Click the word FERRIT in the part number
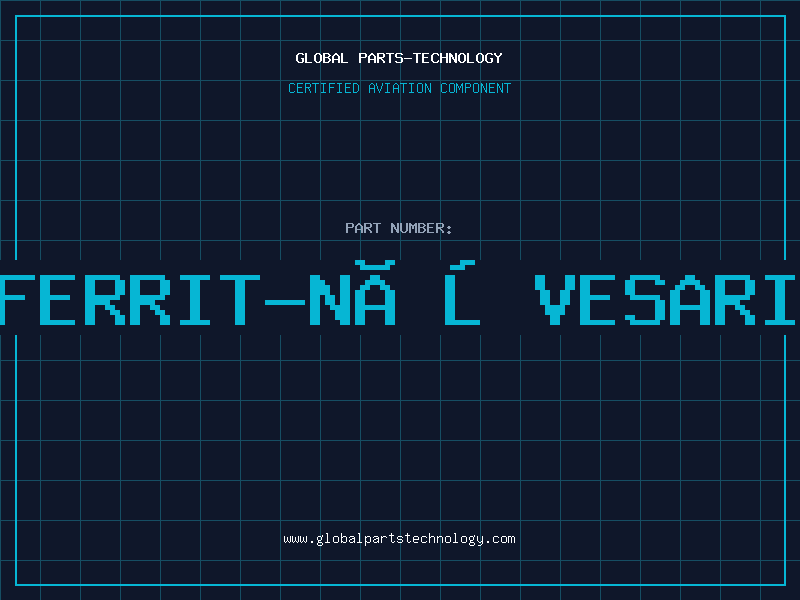Screen dimensions: 800x600 pos(123,298)
